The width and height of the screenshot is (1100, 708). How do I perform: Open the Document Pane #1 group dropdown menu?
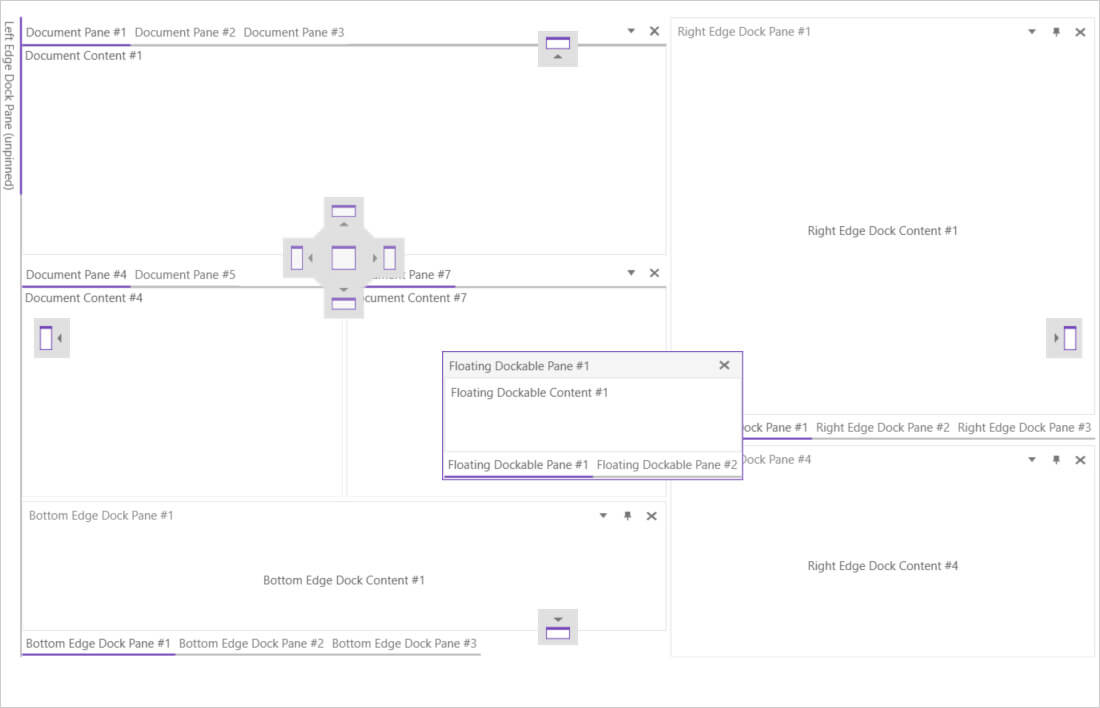click(x=631, y=31)
